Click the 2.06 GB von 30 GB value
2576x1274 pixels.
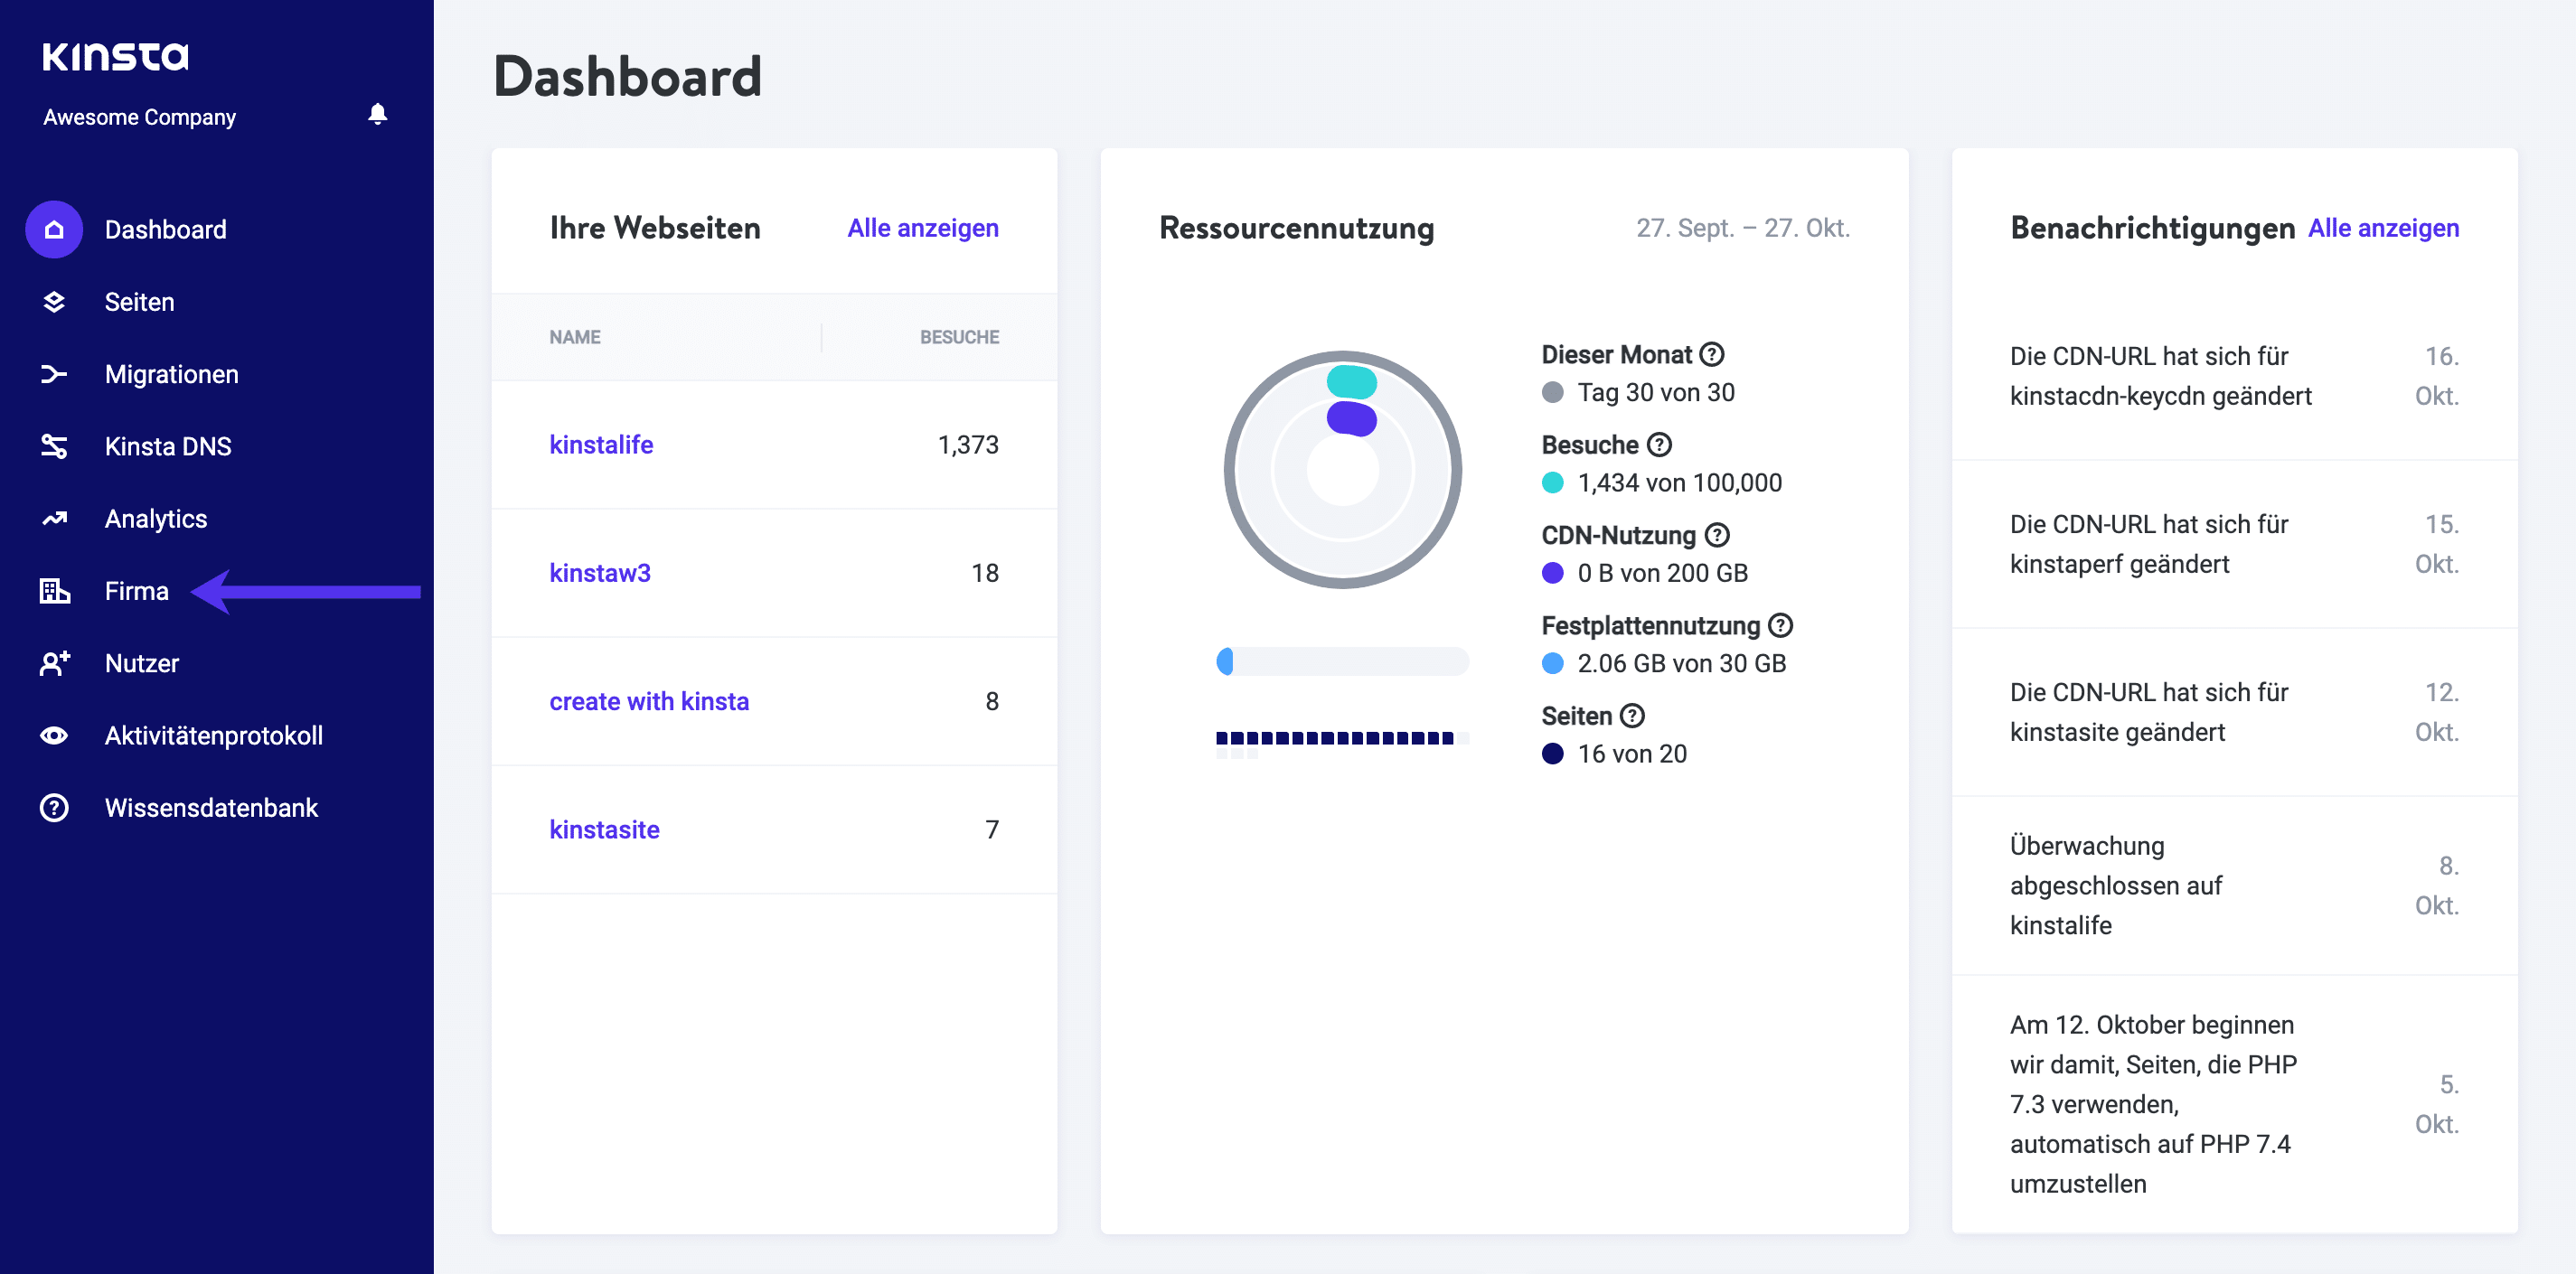[x=1682, y=663]
